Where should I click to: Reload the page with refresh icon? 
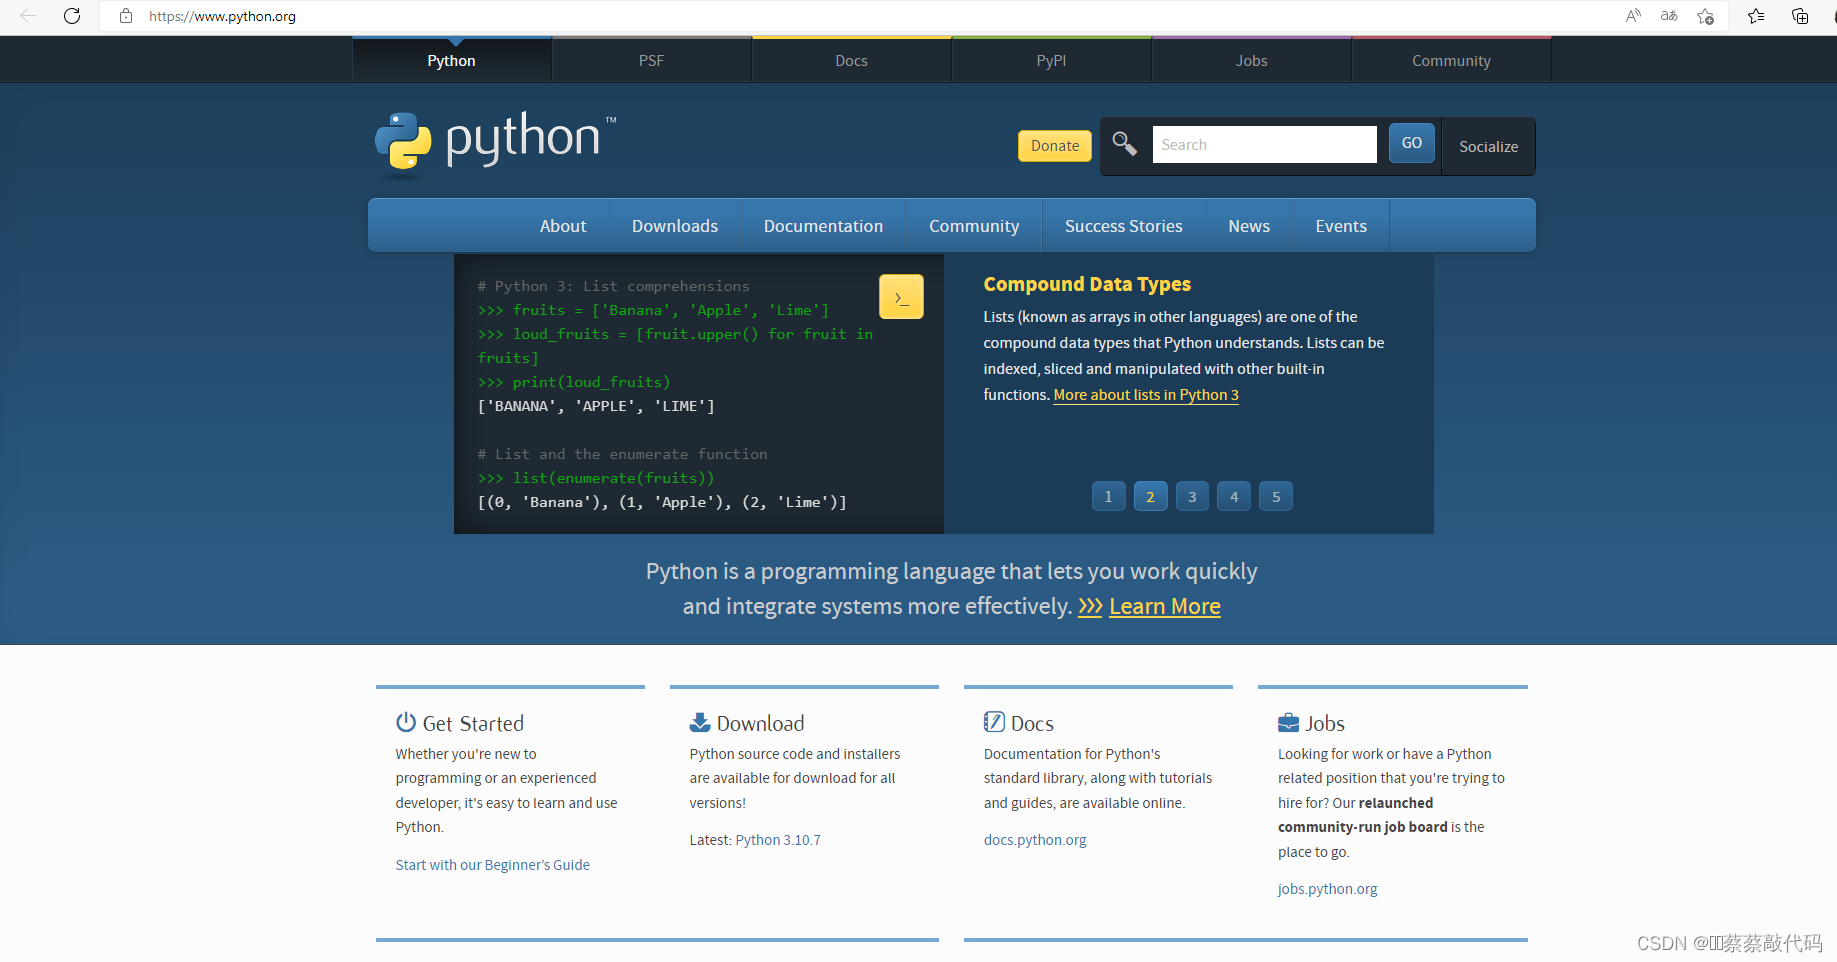tap(72, 16)
